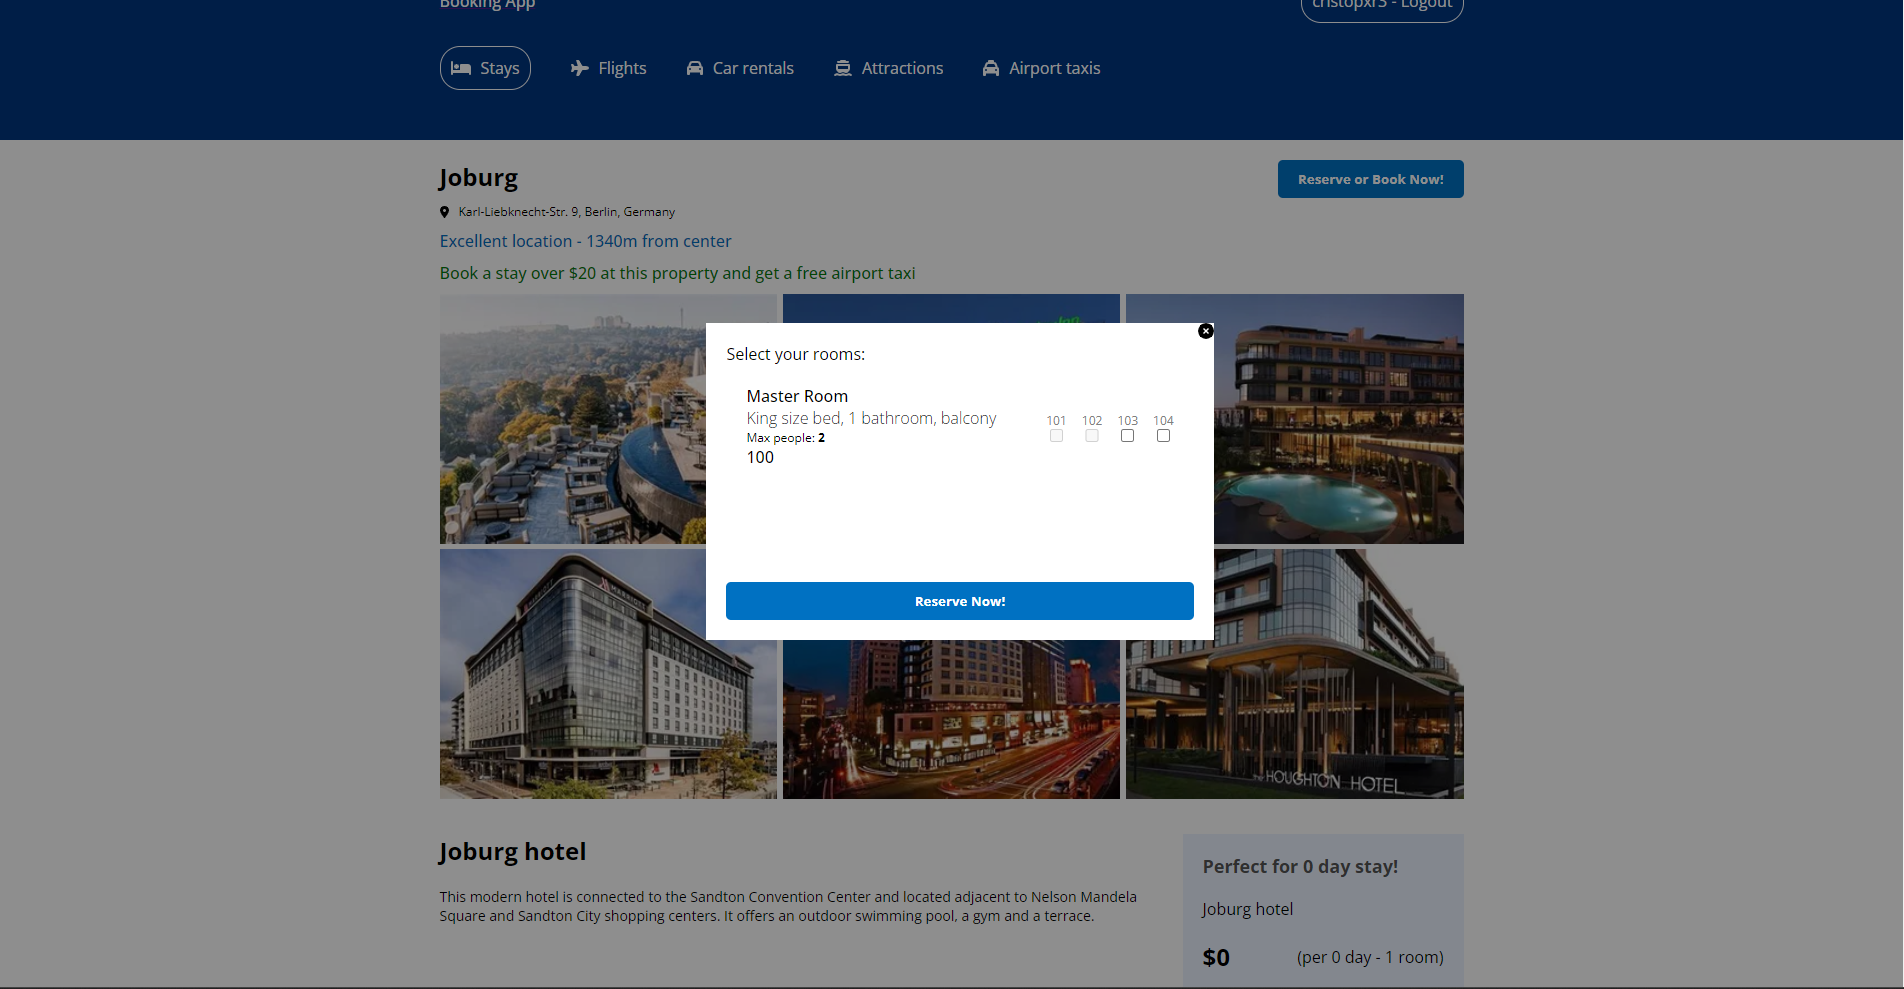Screen dimensions: 1904x989
Task: Open the Booking App home link
Action: click(x=487, y=6)
